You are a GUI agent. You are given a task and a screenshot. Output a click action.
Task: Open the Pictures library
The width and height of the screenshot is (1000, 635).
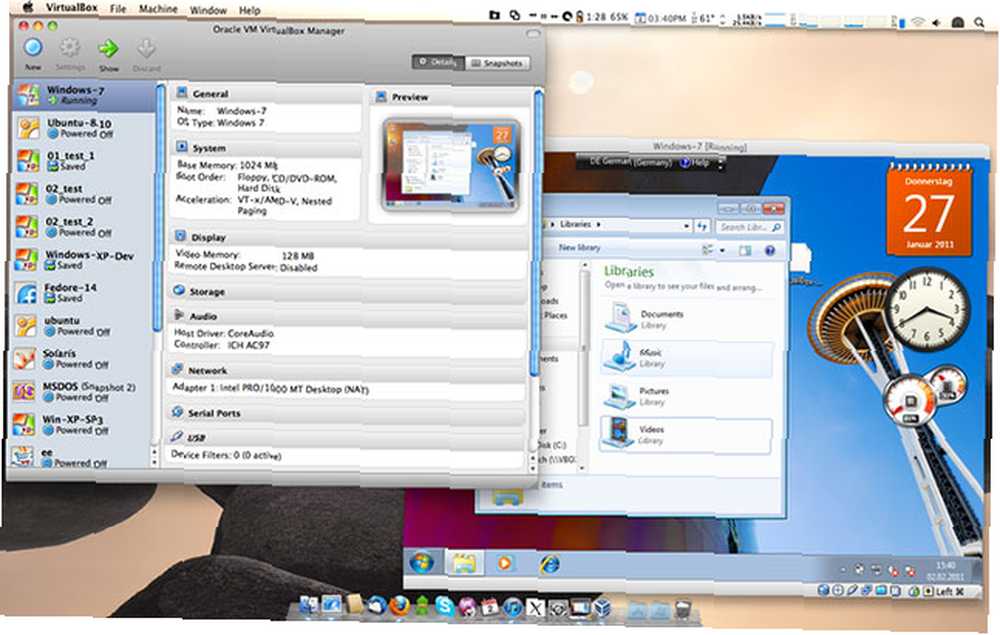pos(686,396)
